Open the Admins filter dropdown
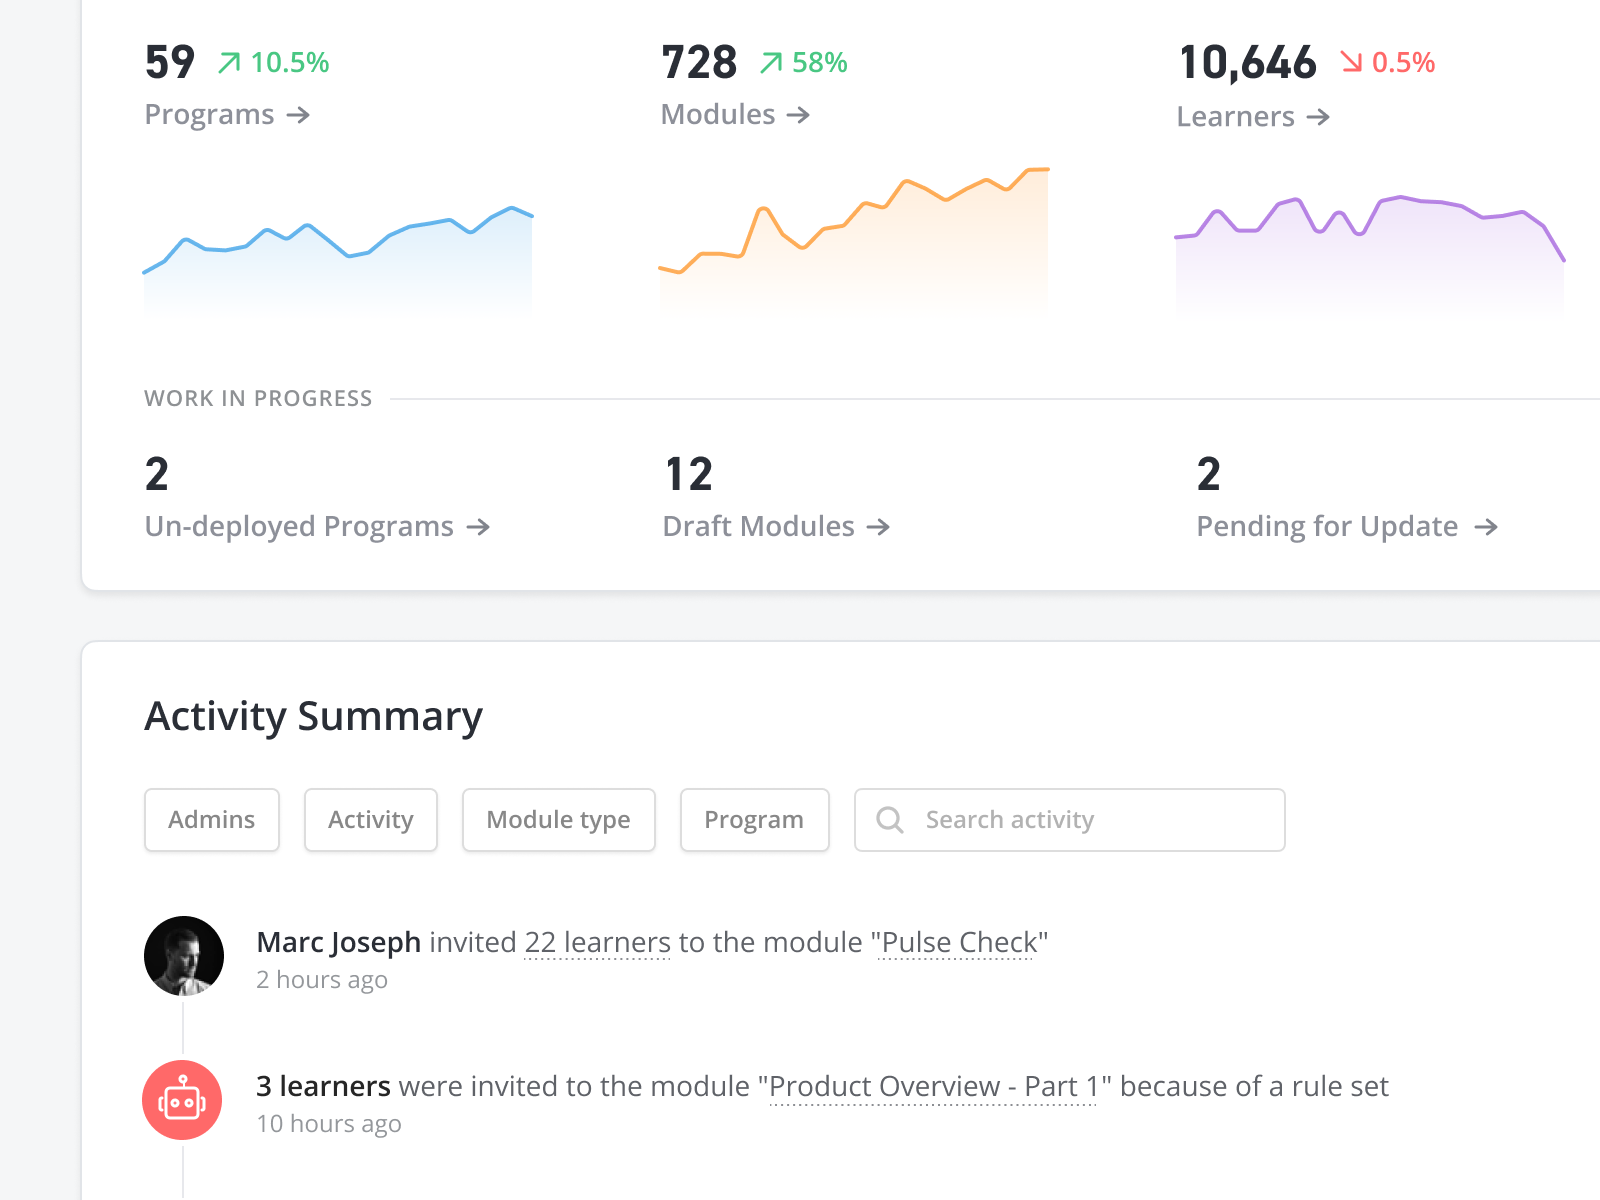1600x1200 pixels. point(211,820)
